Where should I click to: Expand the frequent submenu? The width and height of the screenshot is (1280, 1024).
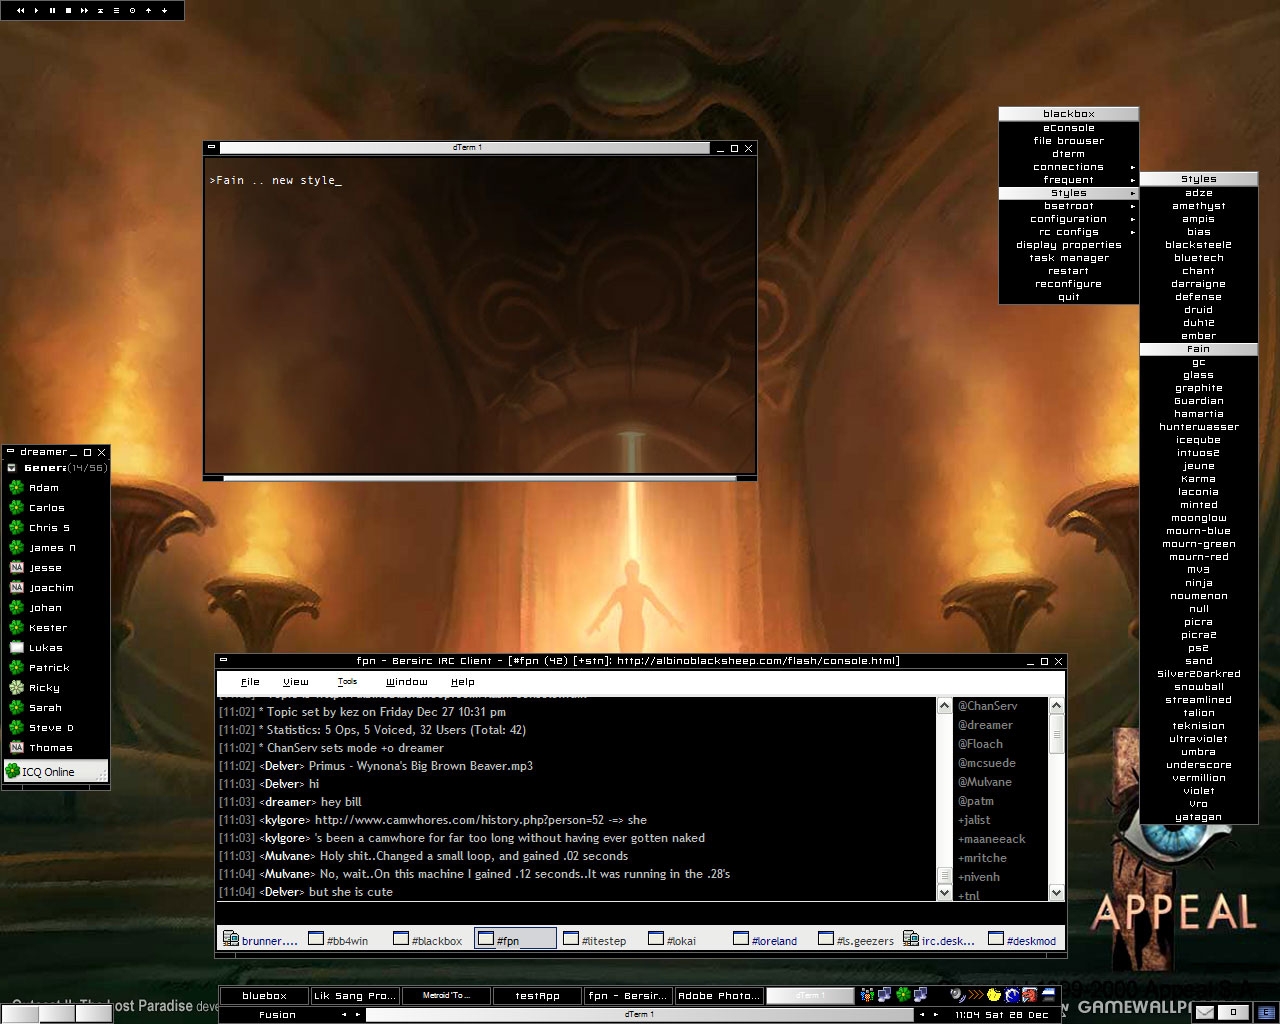pyautogui.click(x=1068, y=180)
